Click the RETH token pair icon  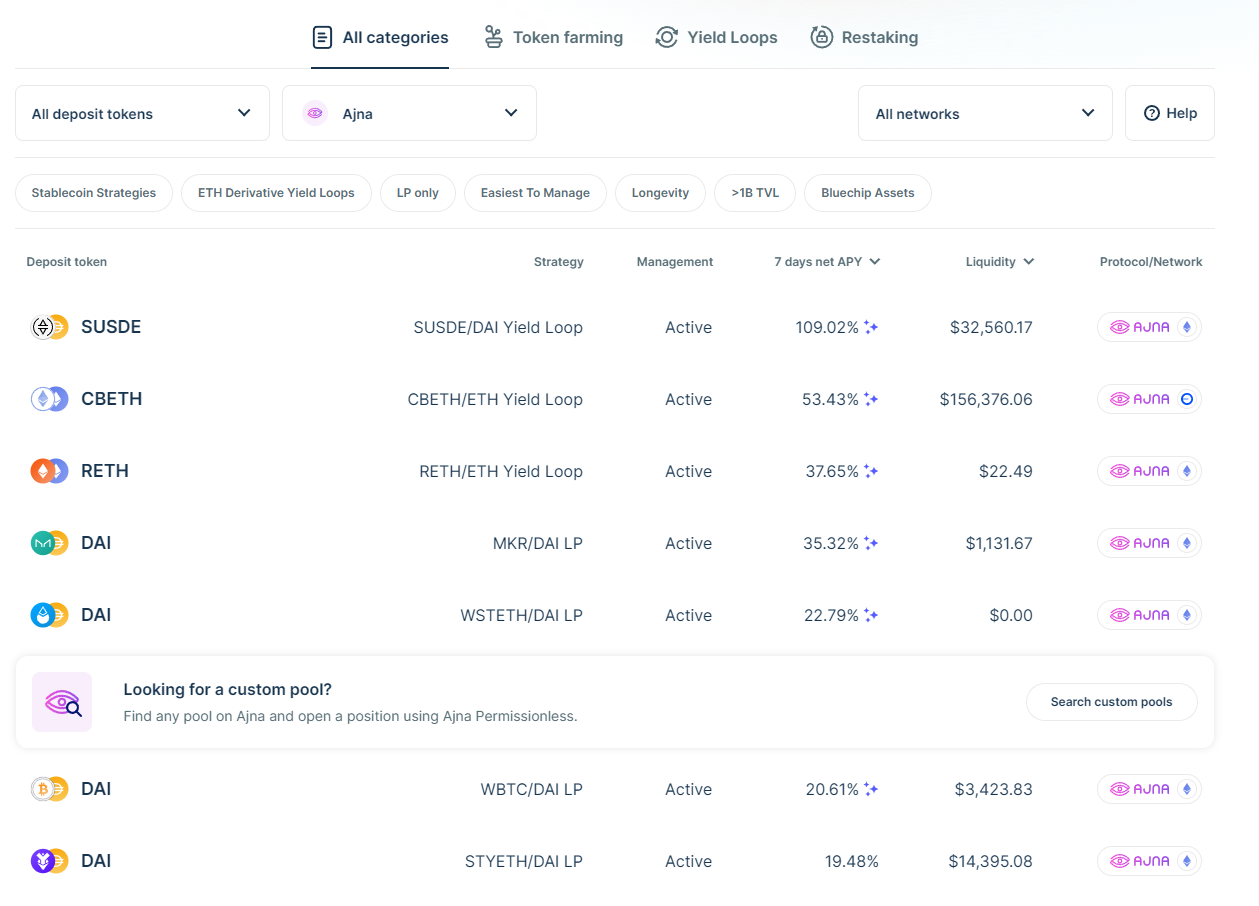tap(49, 471)
